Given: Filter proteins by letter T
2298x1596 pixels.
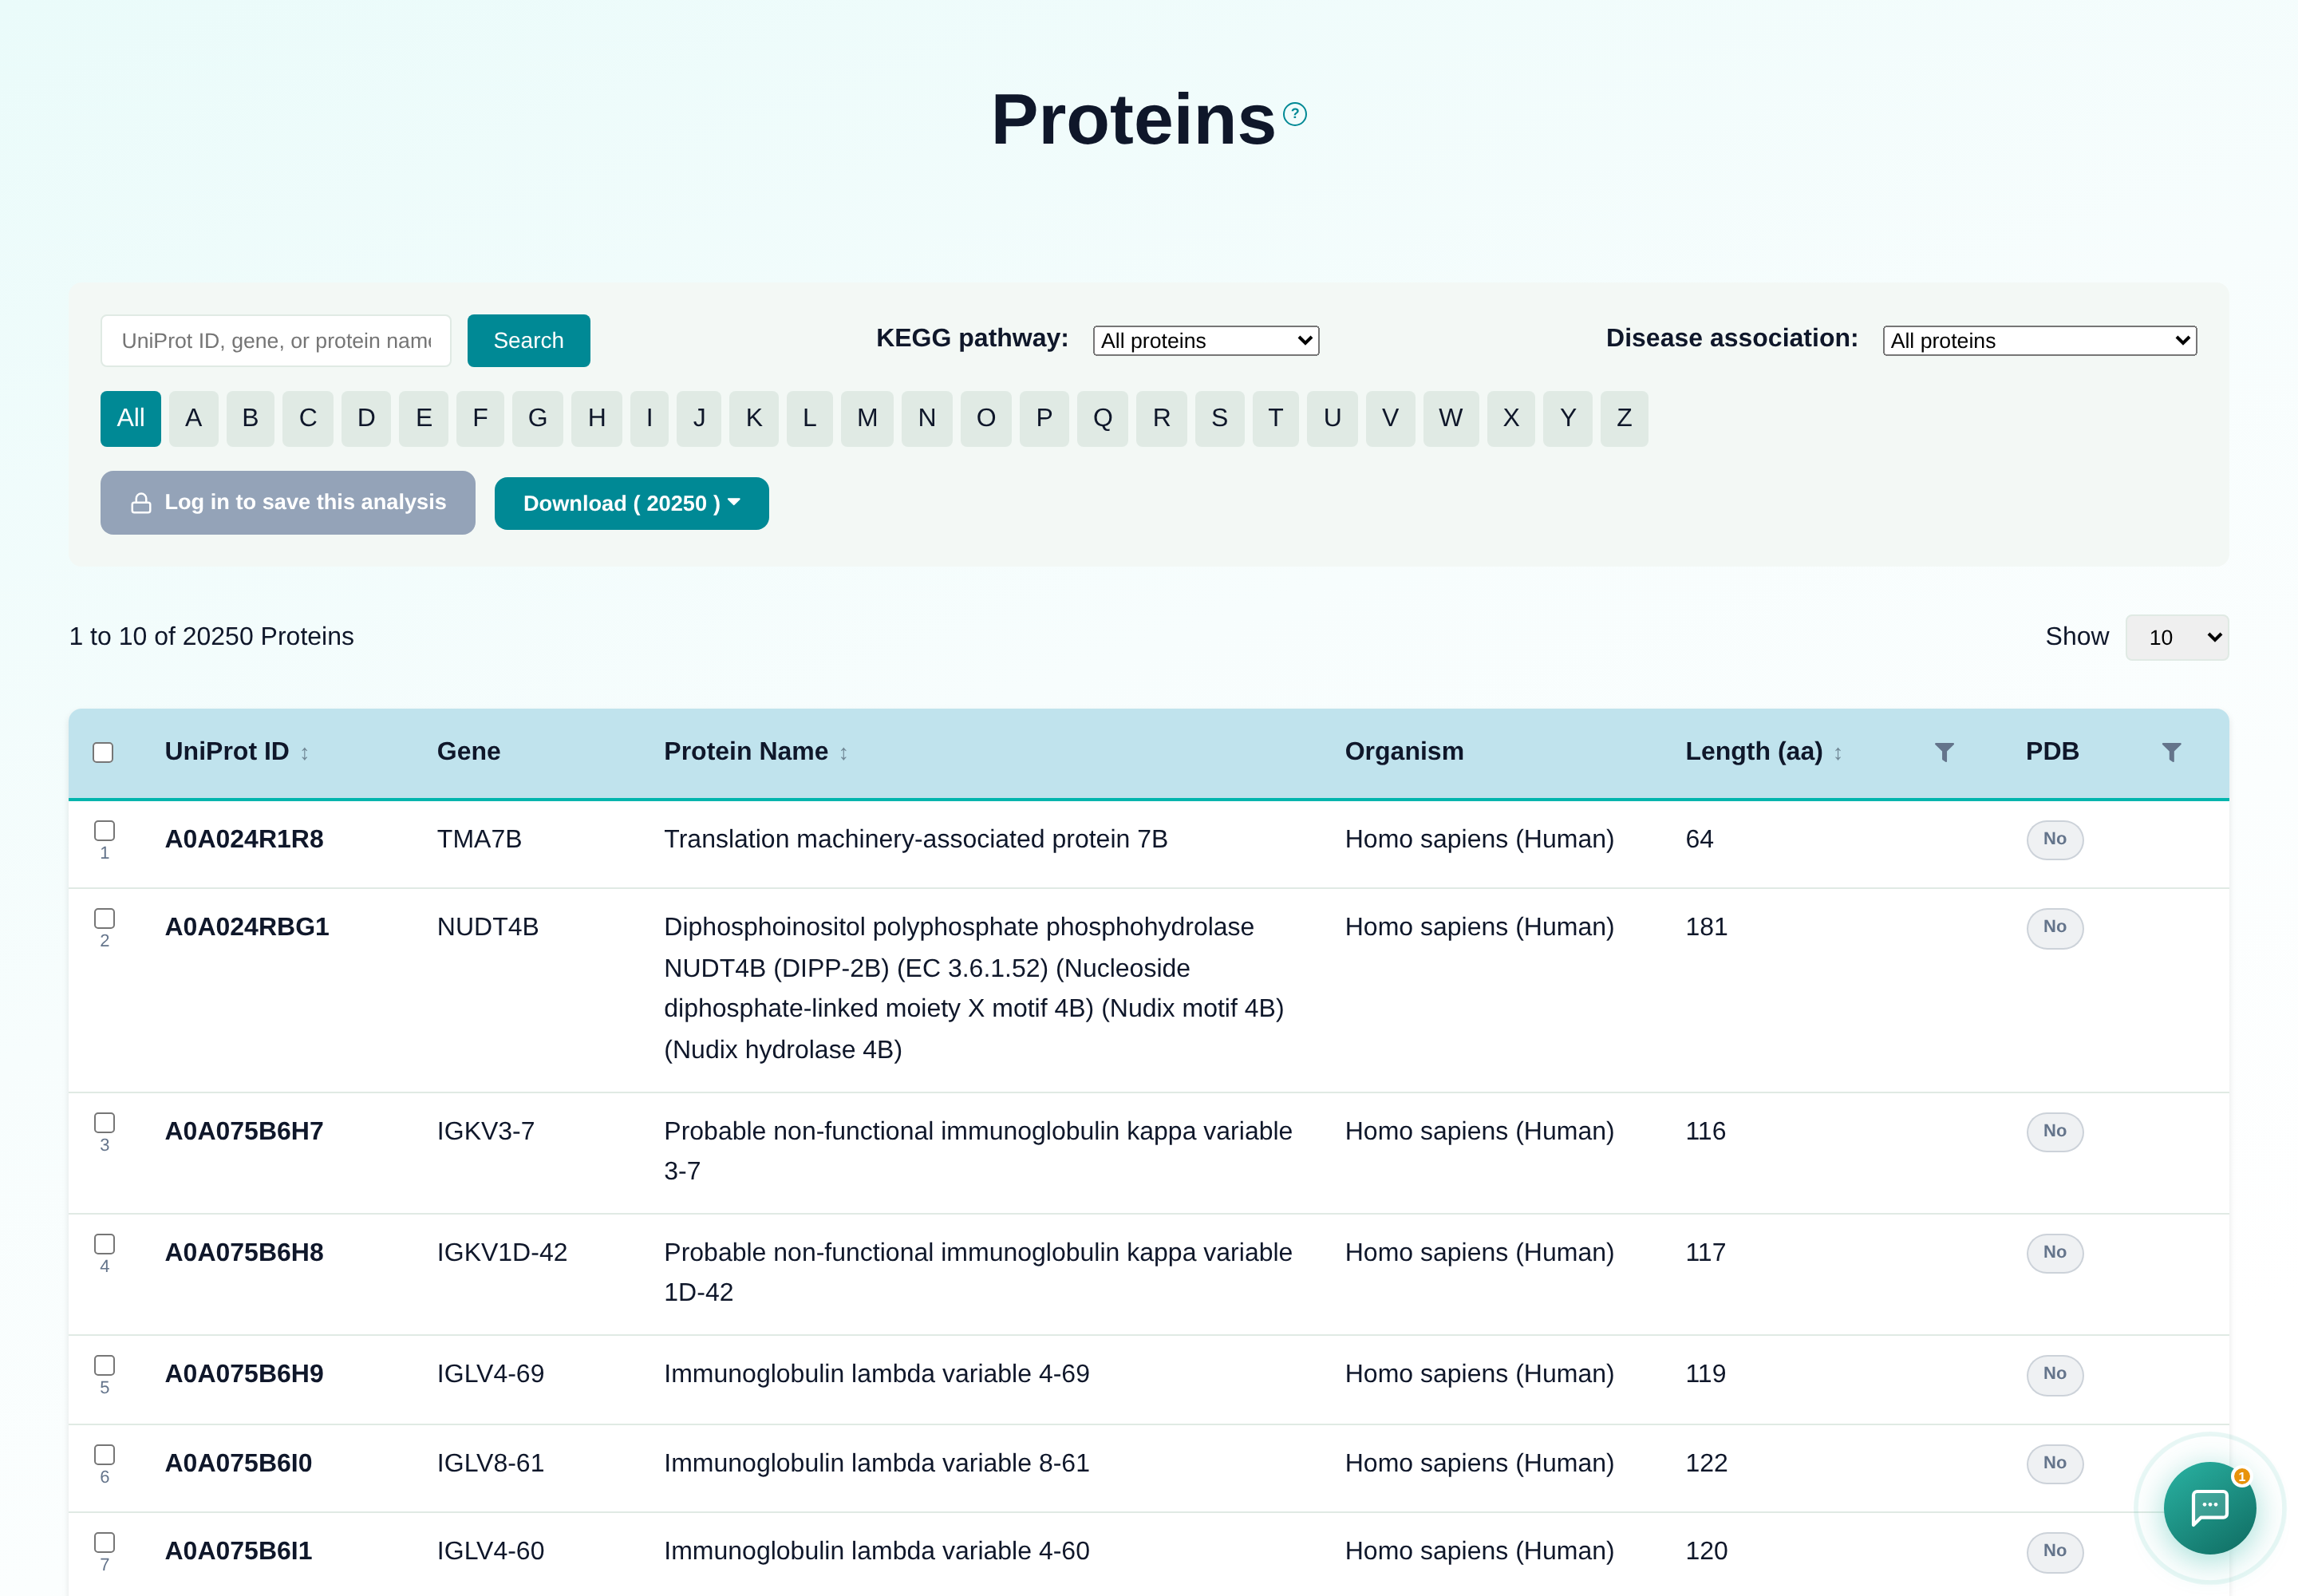Looking at the screenshot, I should (x=1275, y=418).
